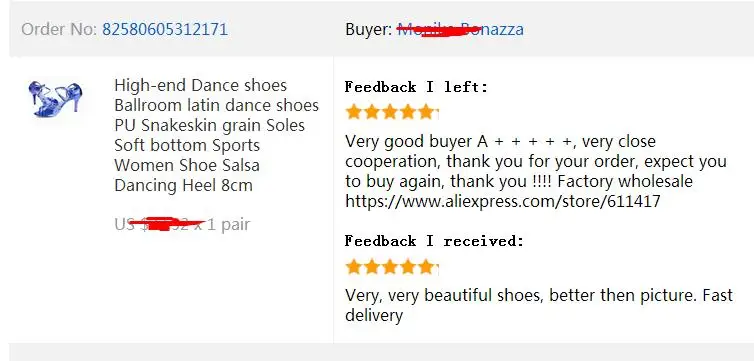Click the blue dance shoes thumbnail
754x361 pixels.
pyautogui.click(x=55, y=99)
